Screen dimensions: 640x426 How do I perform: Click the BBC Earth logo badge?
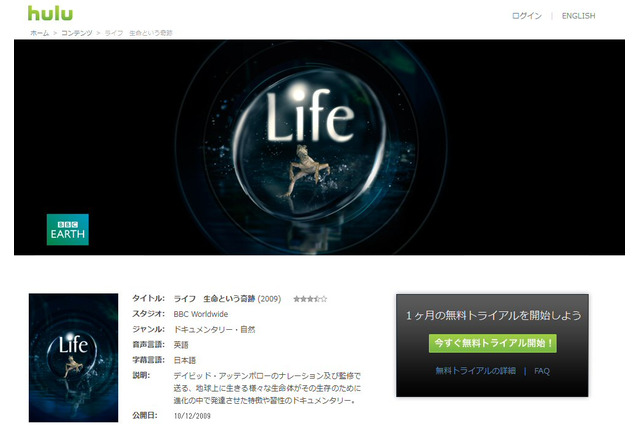click(x=68, y=230)
